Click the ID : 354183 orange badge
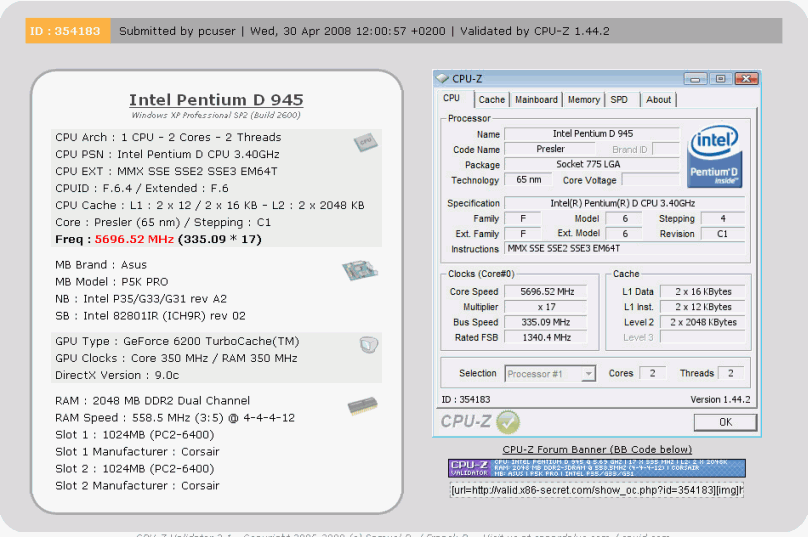The height and width of the screenshot is (537, 808). [x=68, y=31]
